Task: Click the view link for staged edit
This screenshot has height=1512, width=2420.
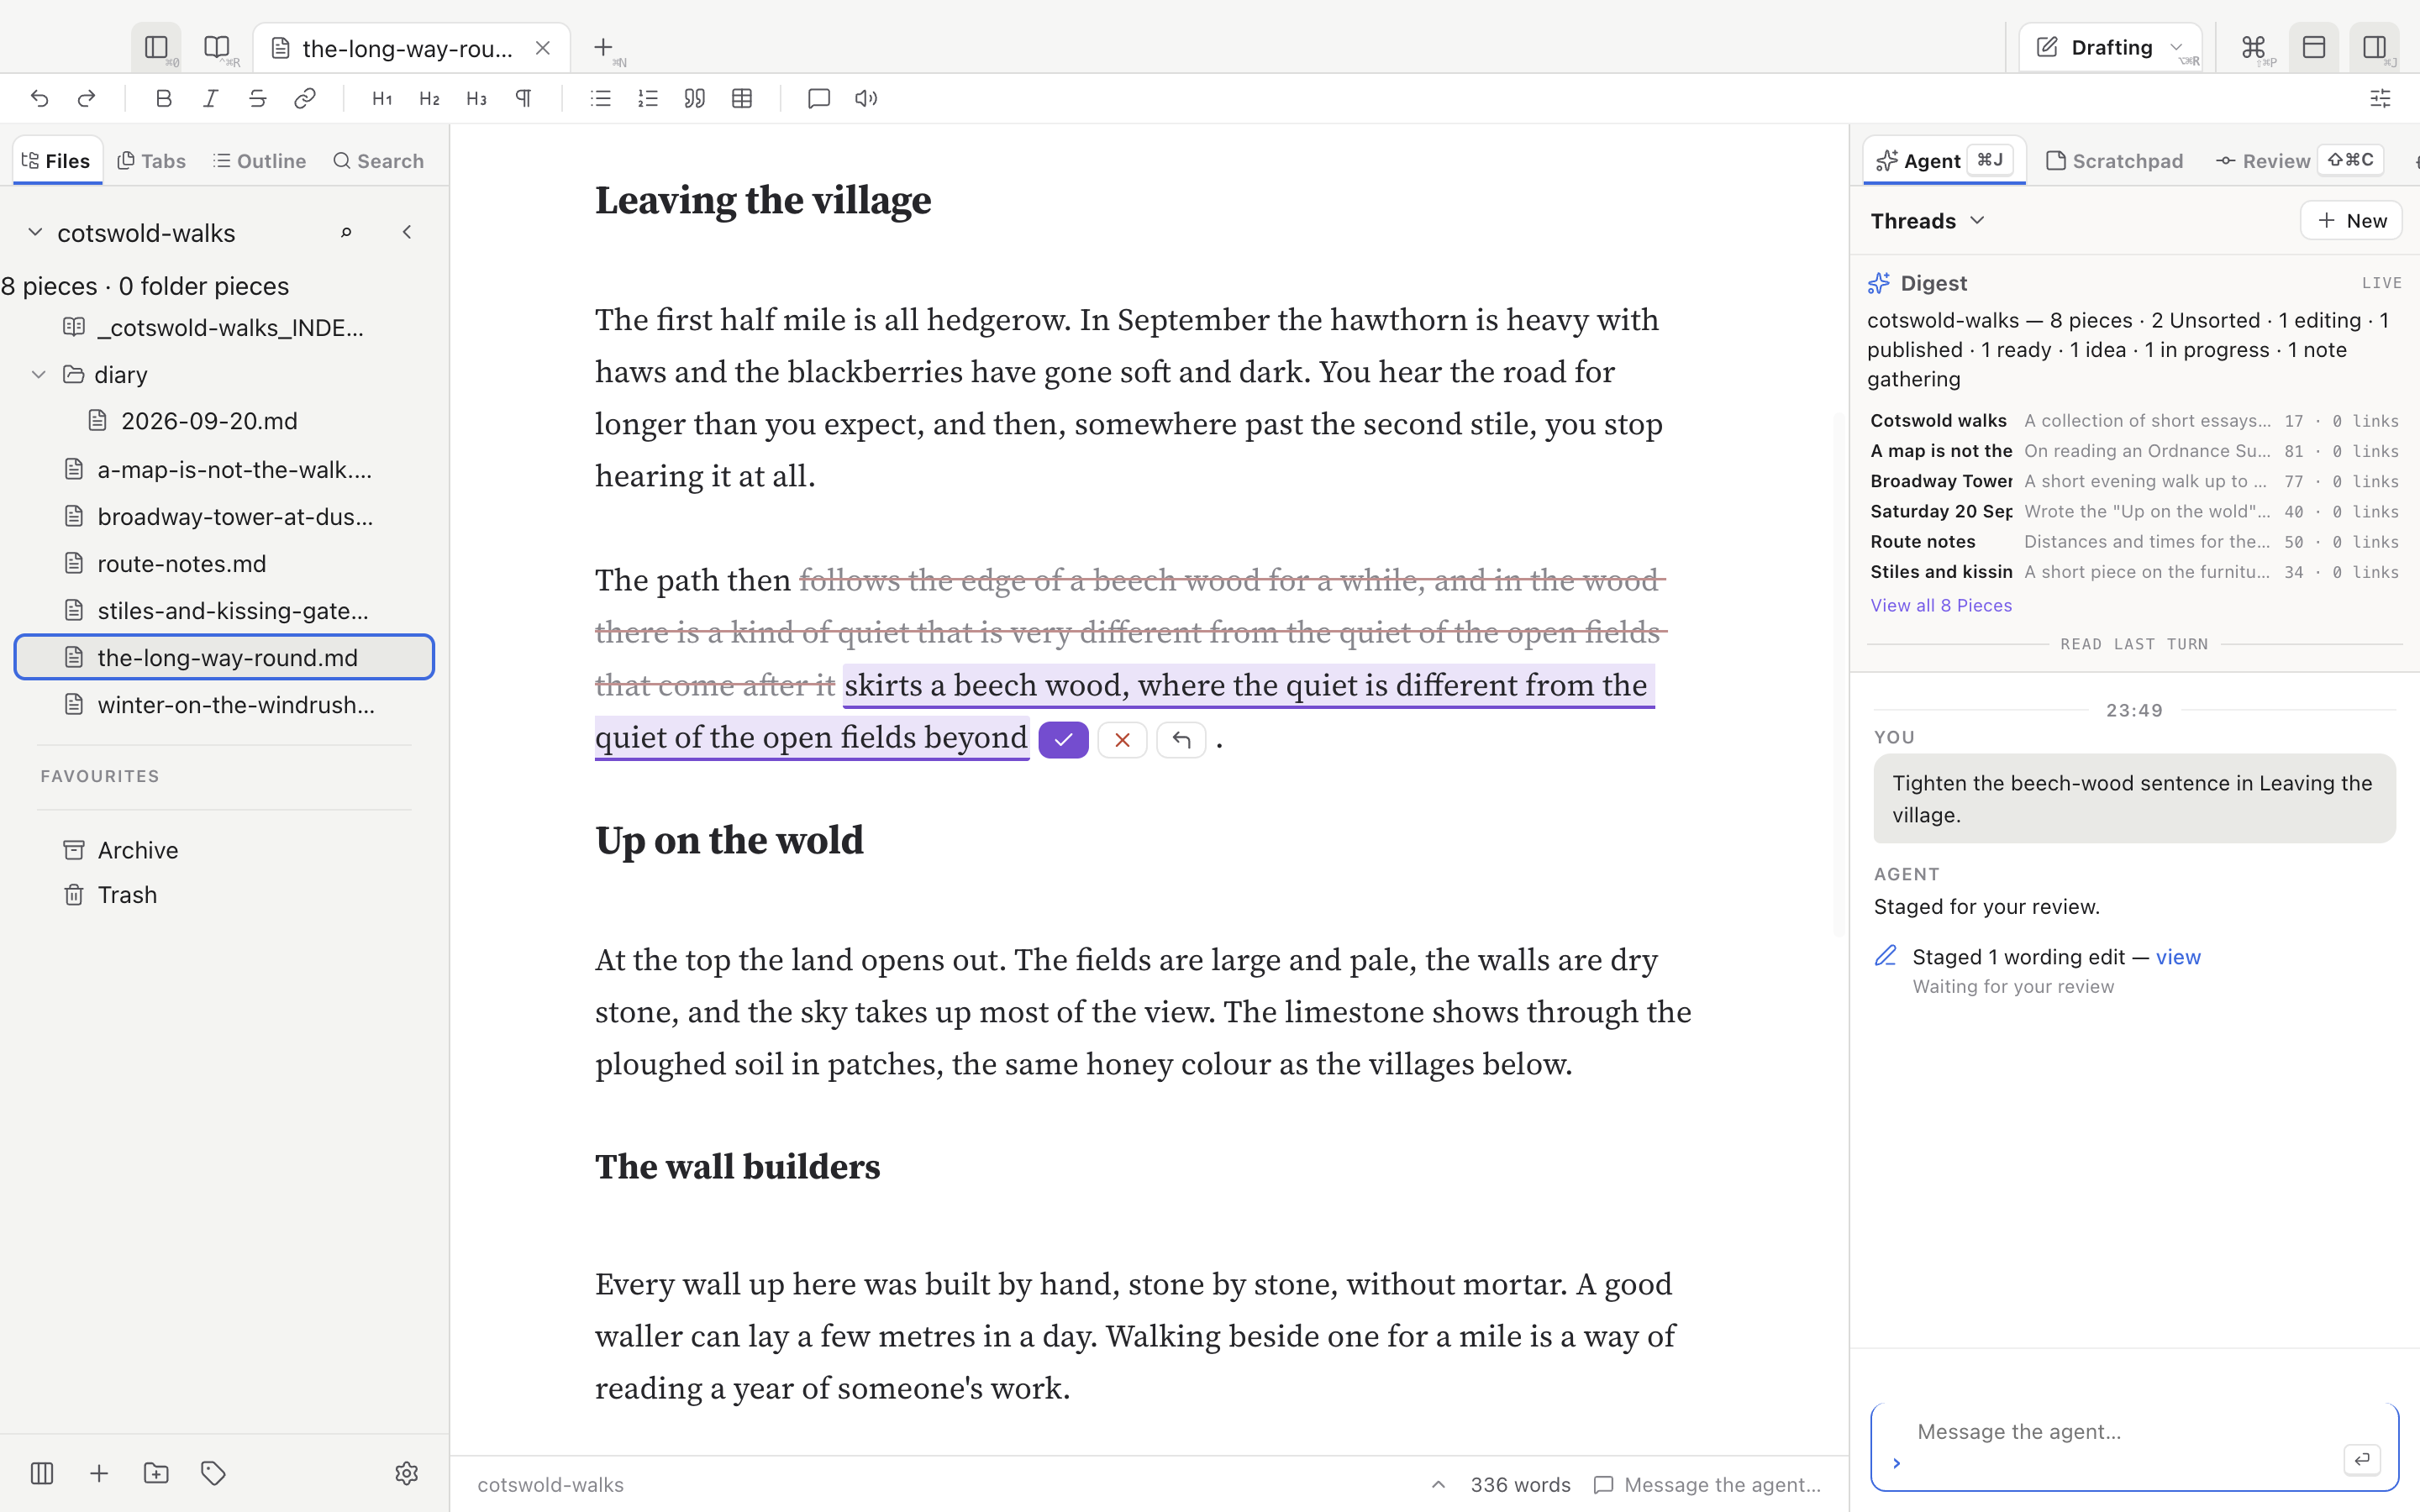Action: pyautogui.click(x=2178, y=957)
